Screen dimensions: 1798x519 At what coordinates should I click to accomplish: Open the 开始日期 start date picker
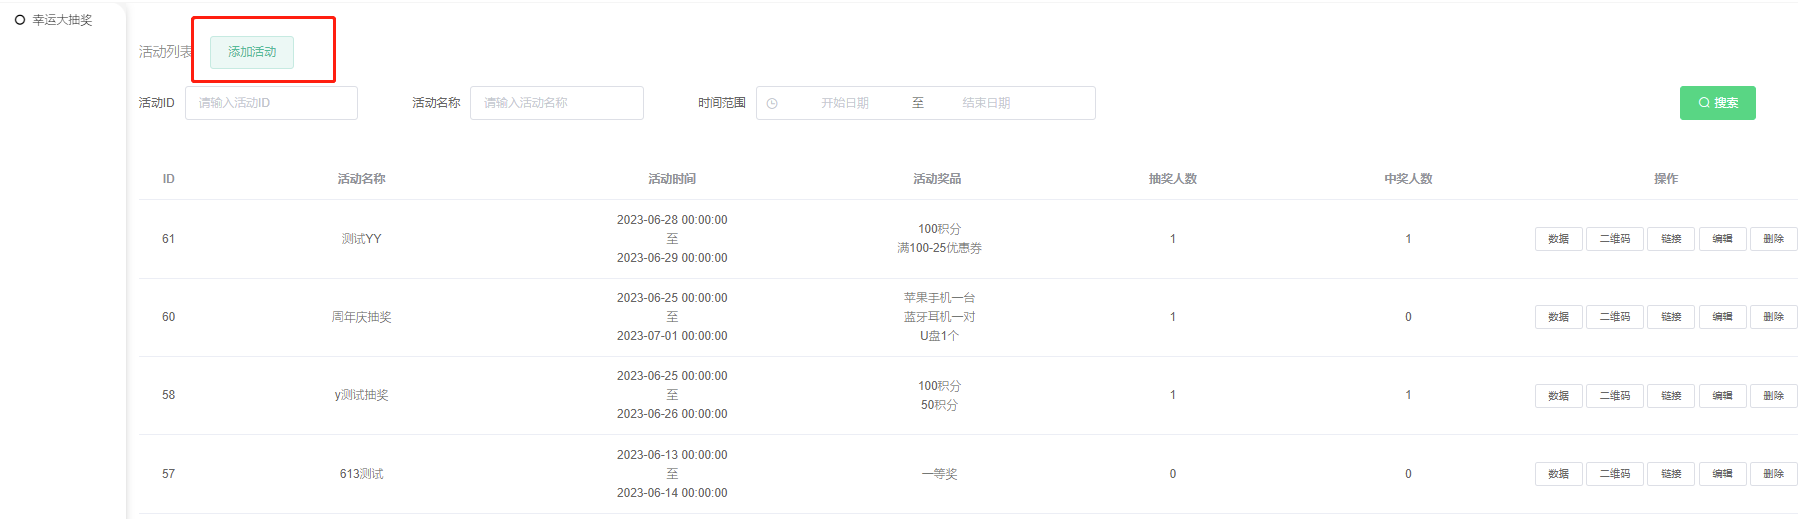pos(844,103)
